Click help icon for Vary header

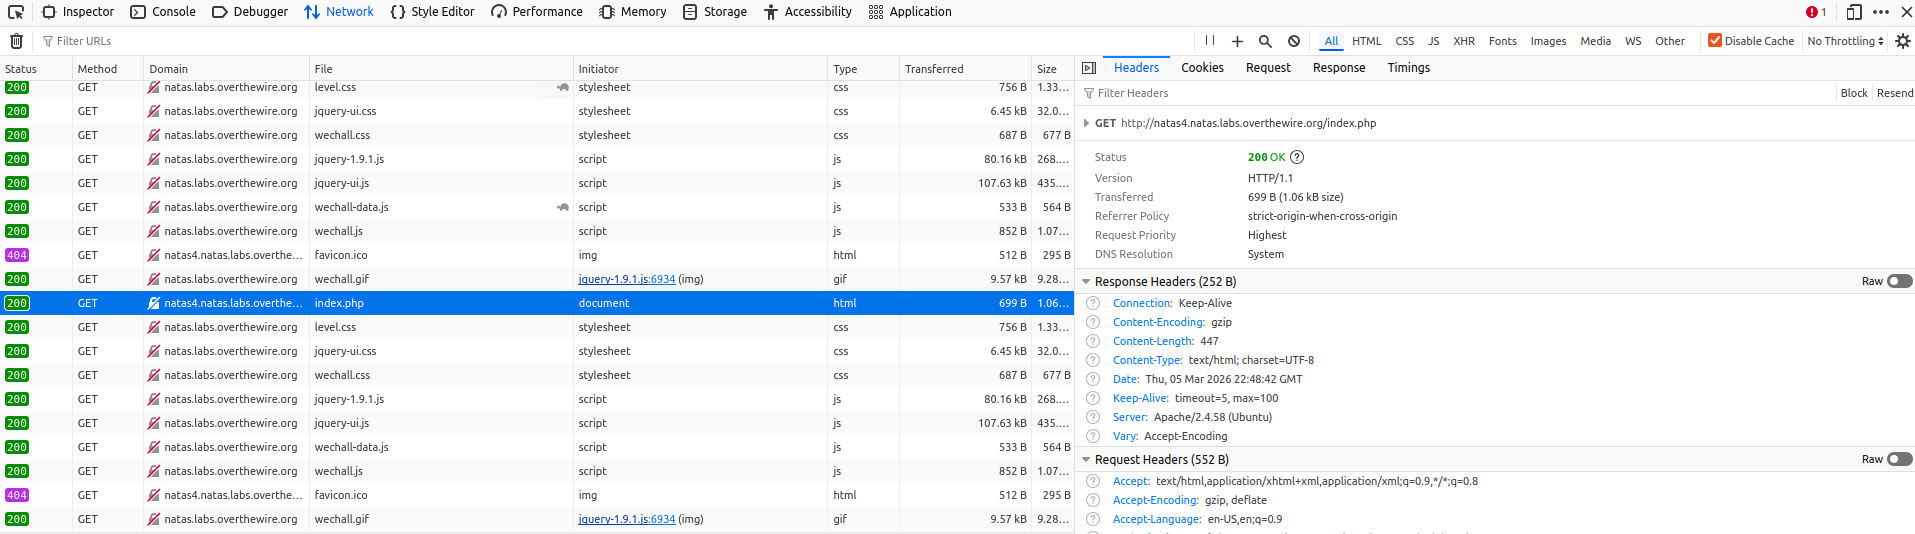click(1093, 436)
